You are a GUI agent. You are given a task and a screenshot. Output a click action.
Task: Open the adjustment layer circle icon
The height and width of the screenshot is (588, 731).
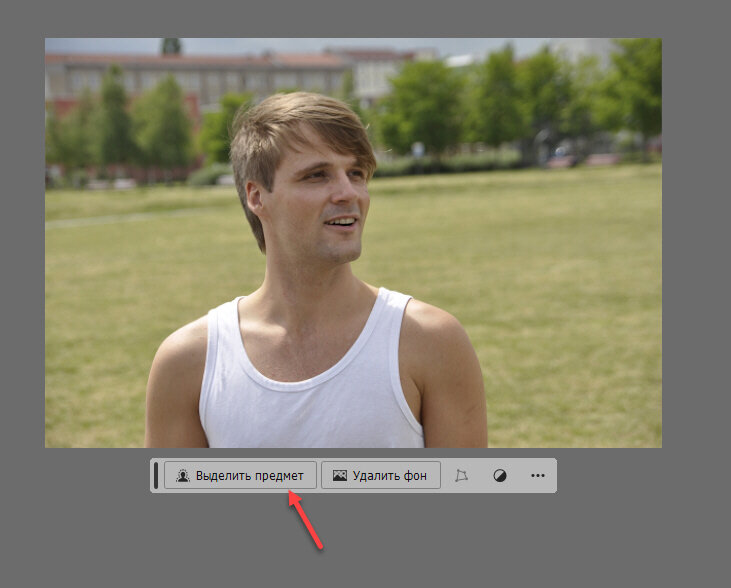[x=500, y=476]
